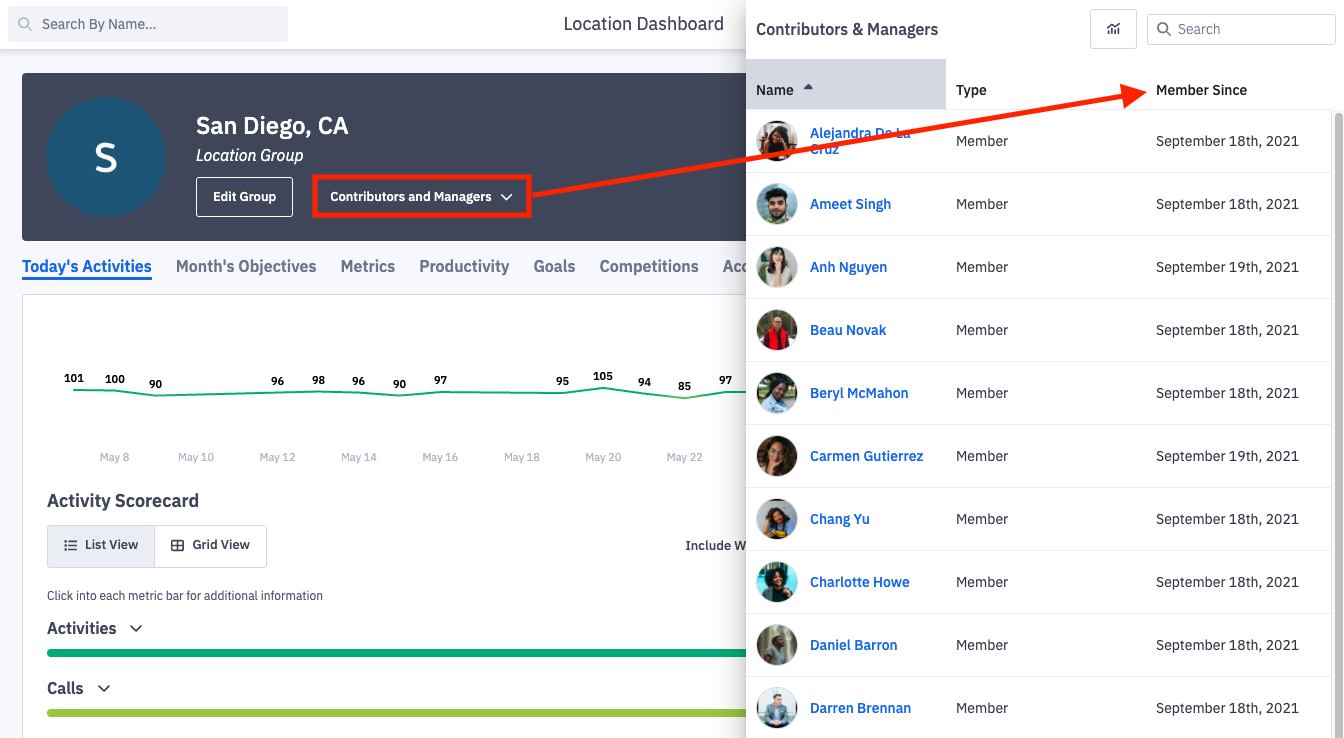The height and width of the screenshot is (738, 1344).
Task: Sort by Member Since column header
Action: (1201, 90)
